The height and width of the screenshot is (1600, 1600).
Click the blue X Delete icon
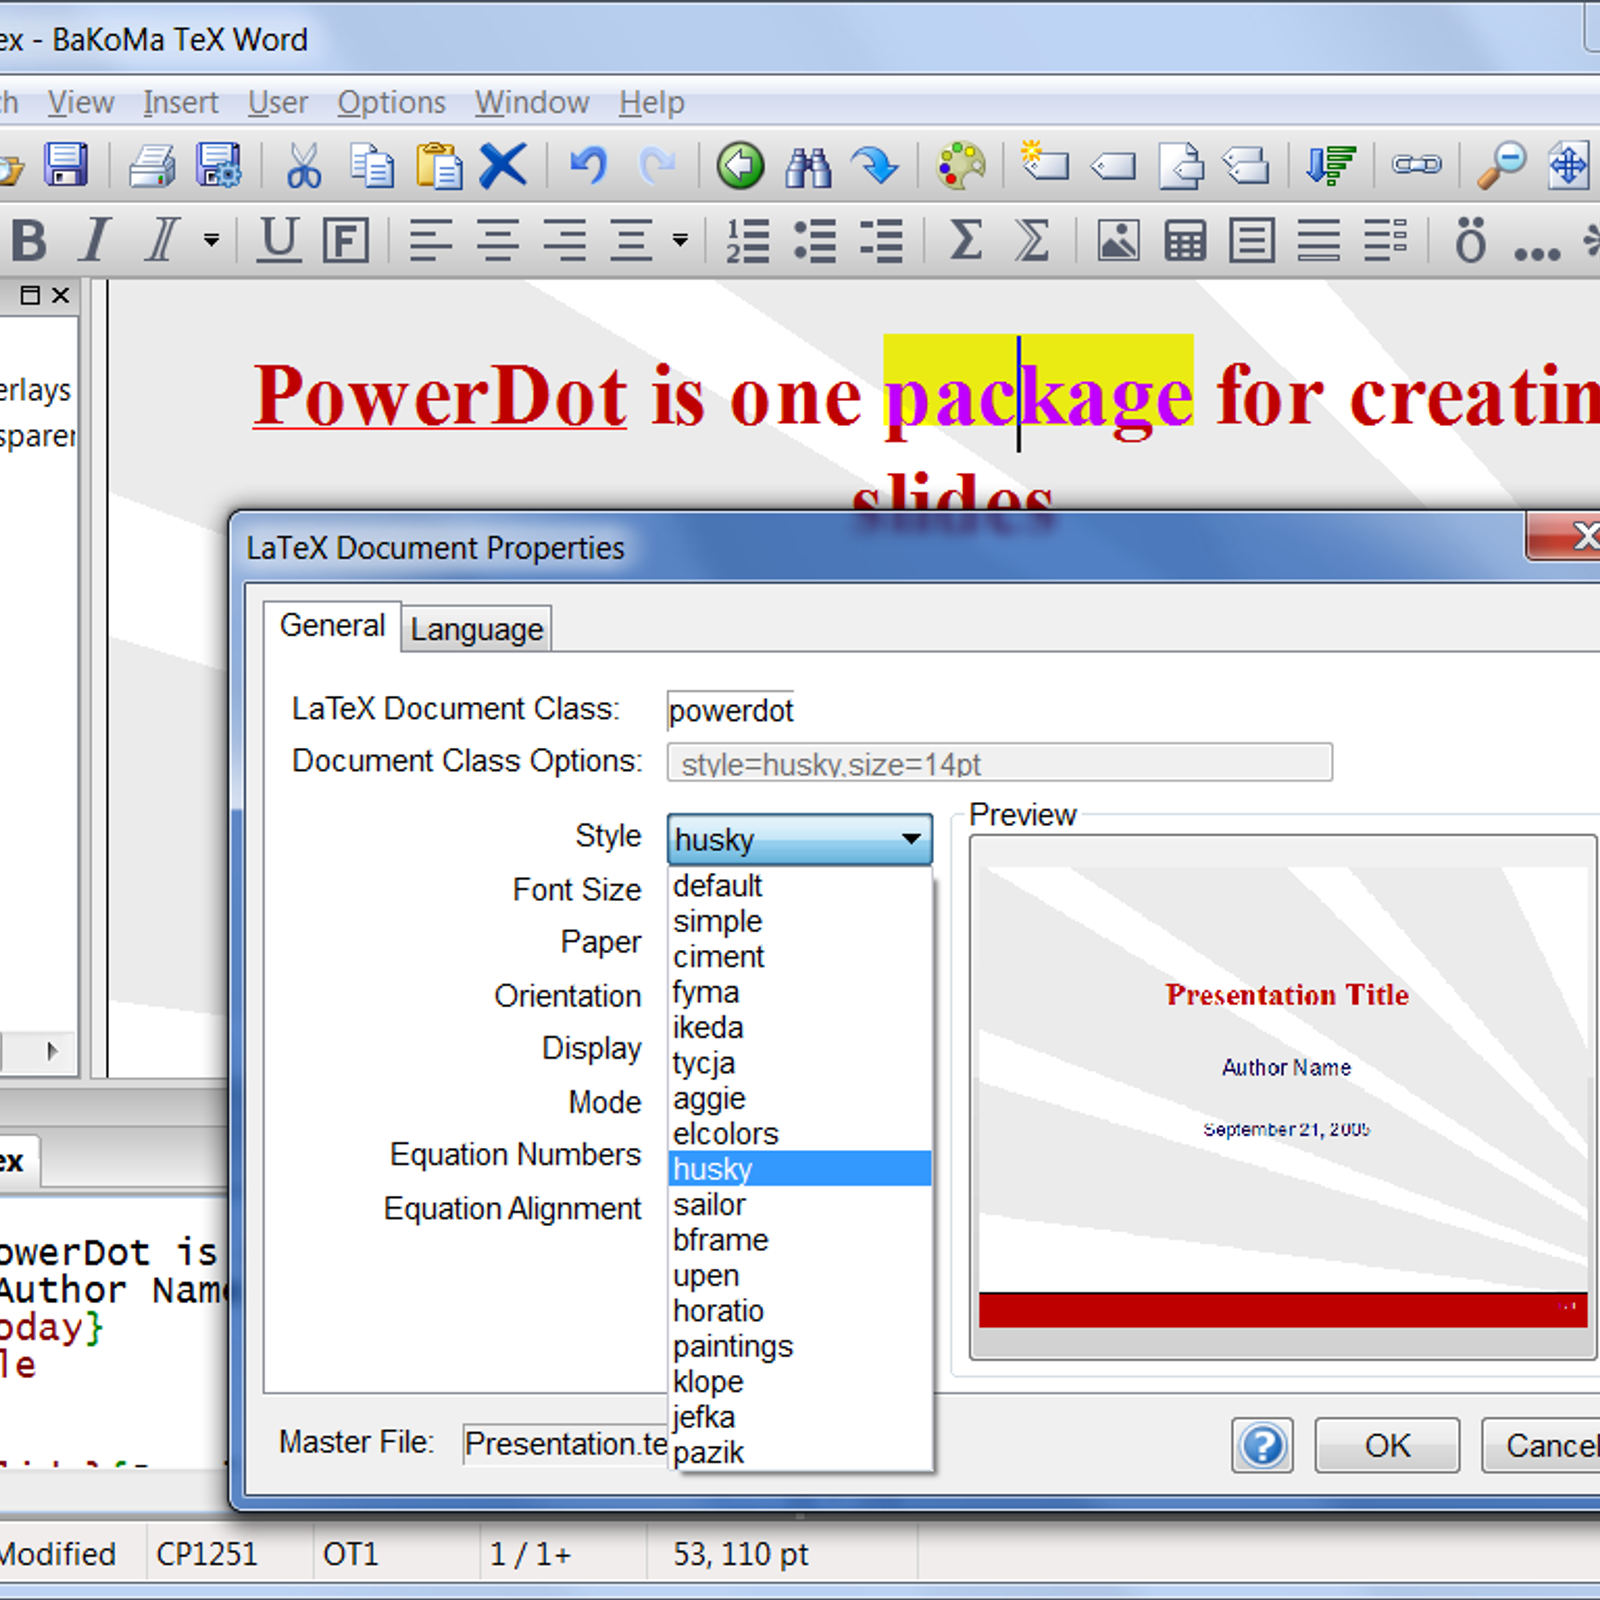point(503,166)
